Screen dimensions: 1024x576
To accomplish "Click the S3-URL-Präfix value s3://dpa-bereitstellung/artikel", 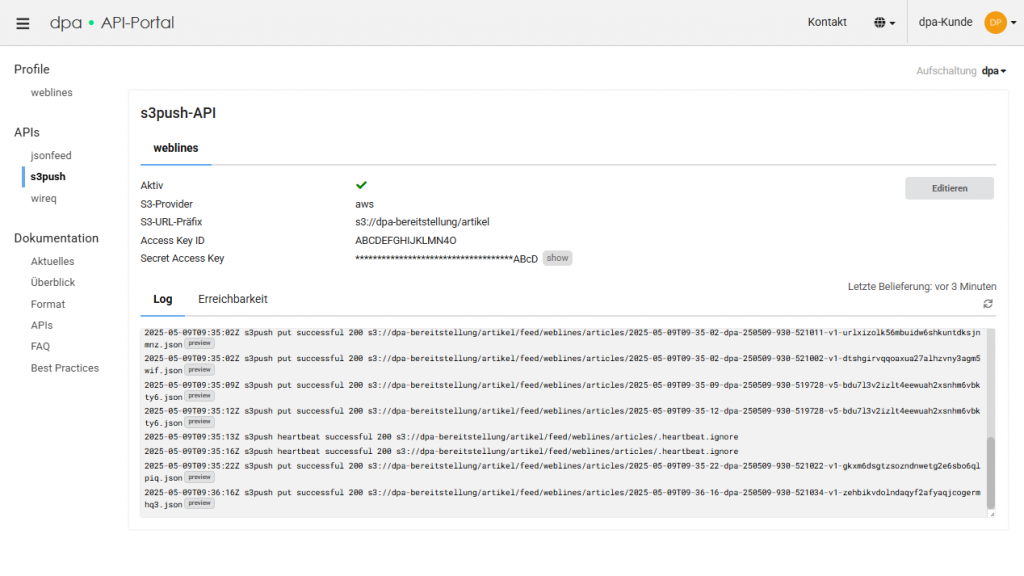I will 422,222.
